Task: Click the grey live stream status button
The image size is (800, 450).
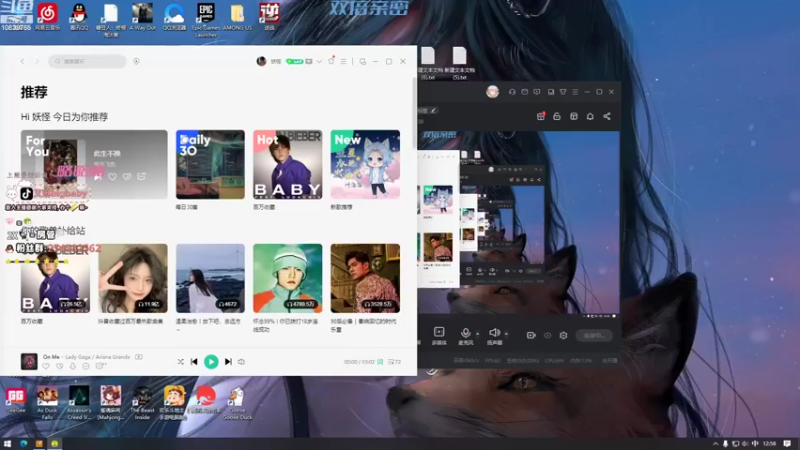Action: coord(594,335)
